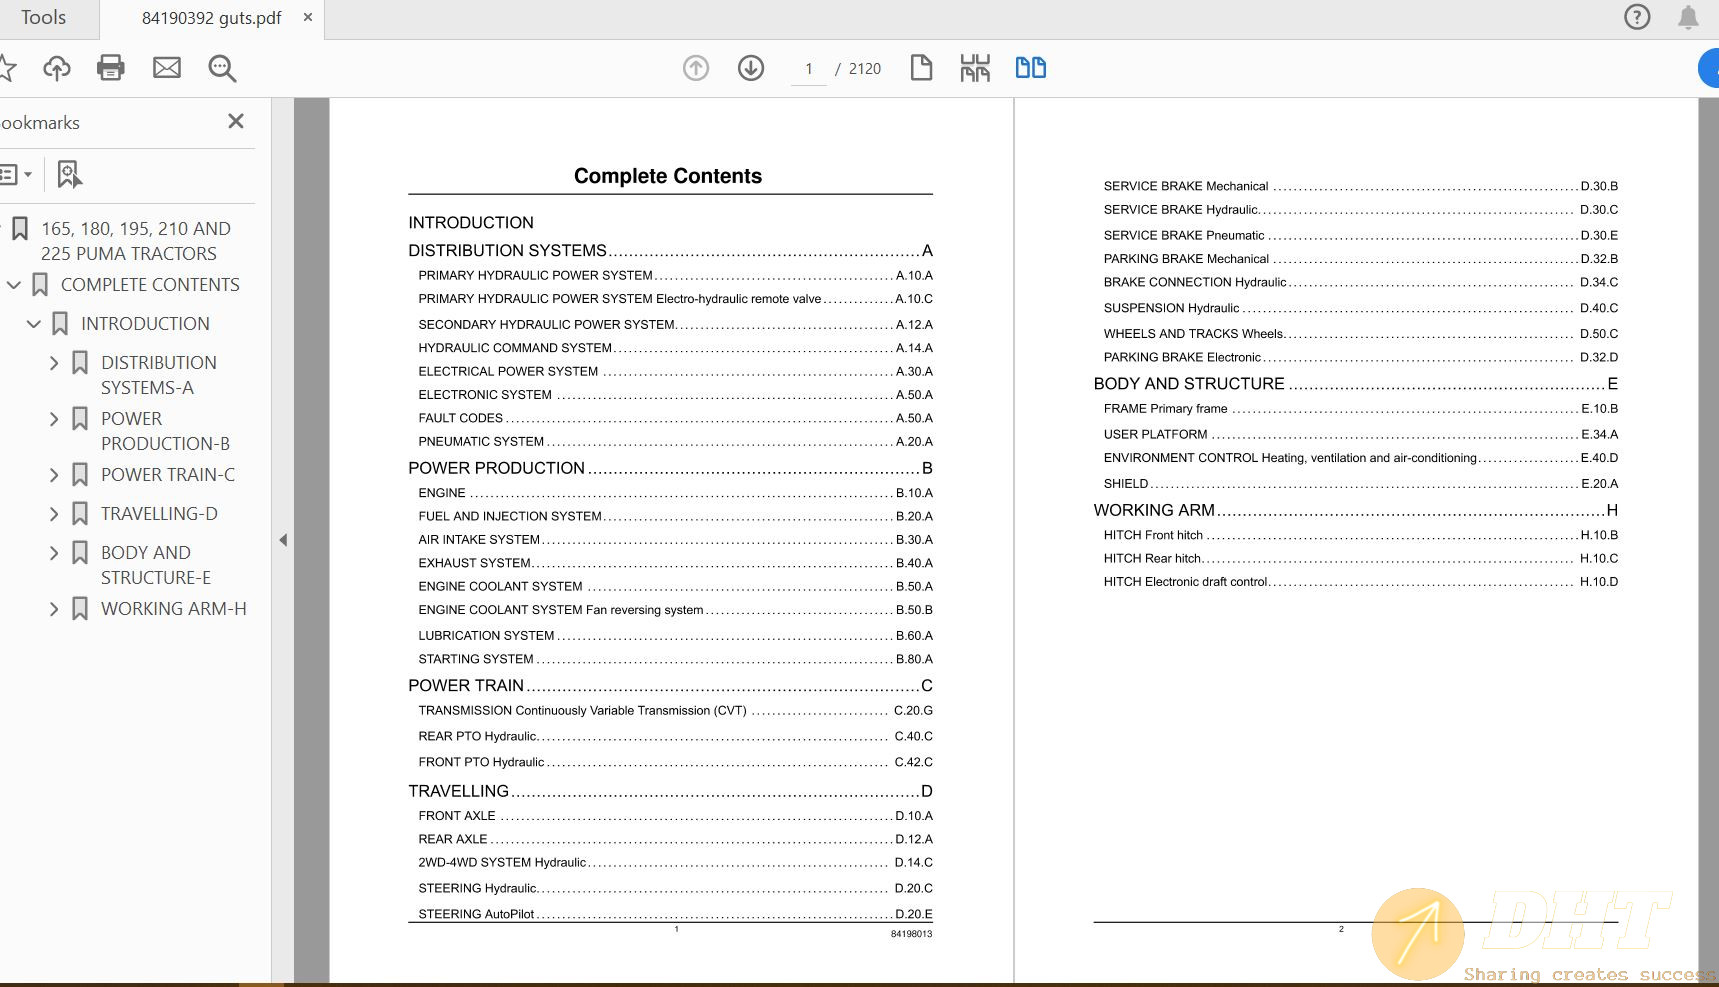Switch to single page view
1719x987 pixels.
tap(921, 68)
